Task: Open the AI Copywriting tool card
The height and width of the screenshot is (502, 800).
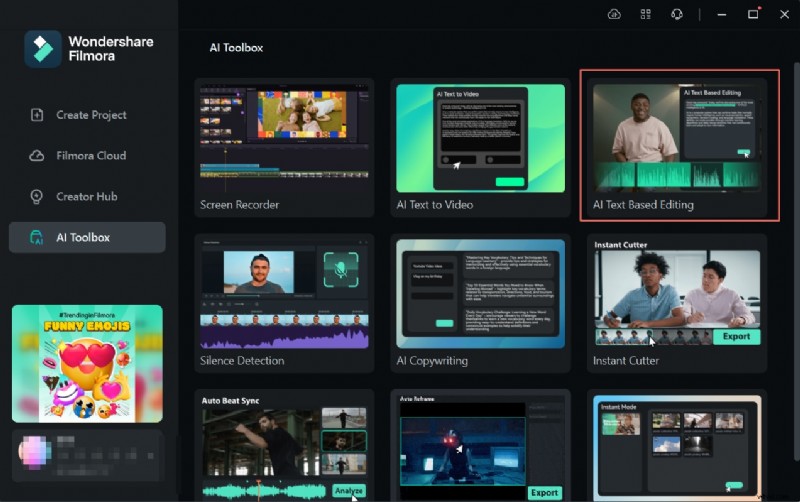Action: [x=480, y=303]
